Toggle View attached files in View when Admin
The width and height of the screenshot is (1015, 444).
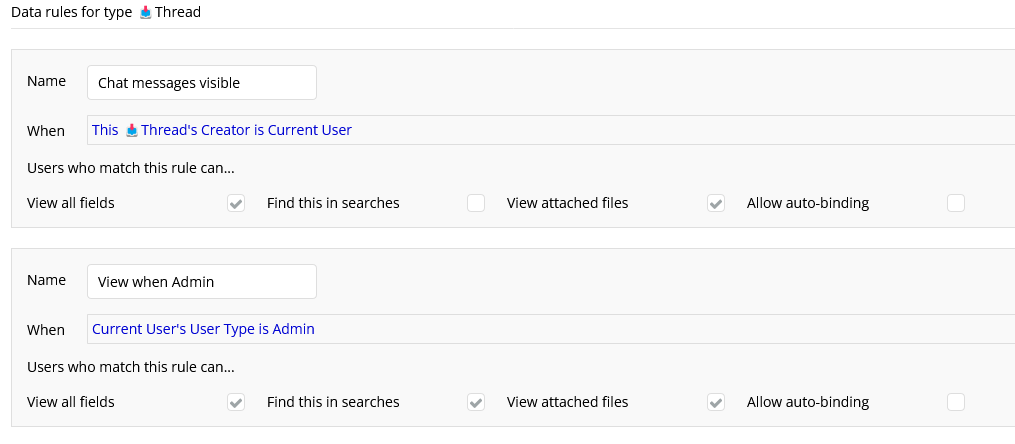tap(716, 402)
